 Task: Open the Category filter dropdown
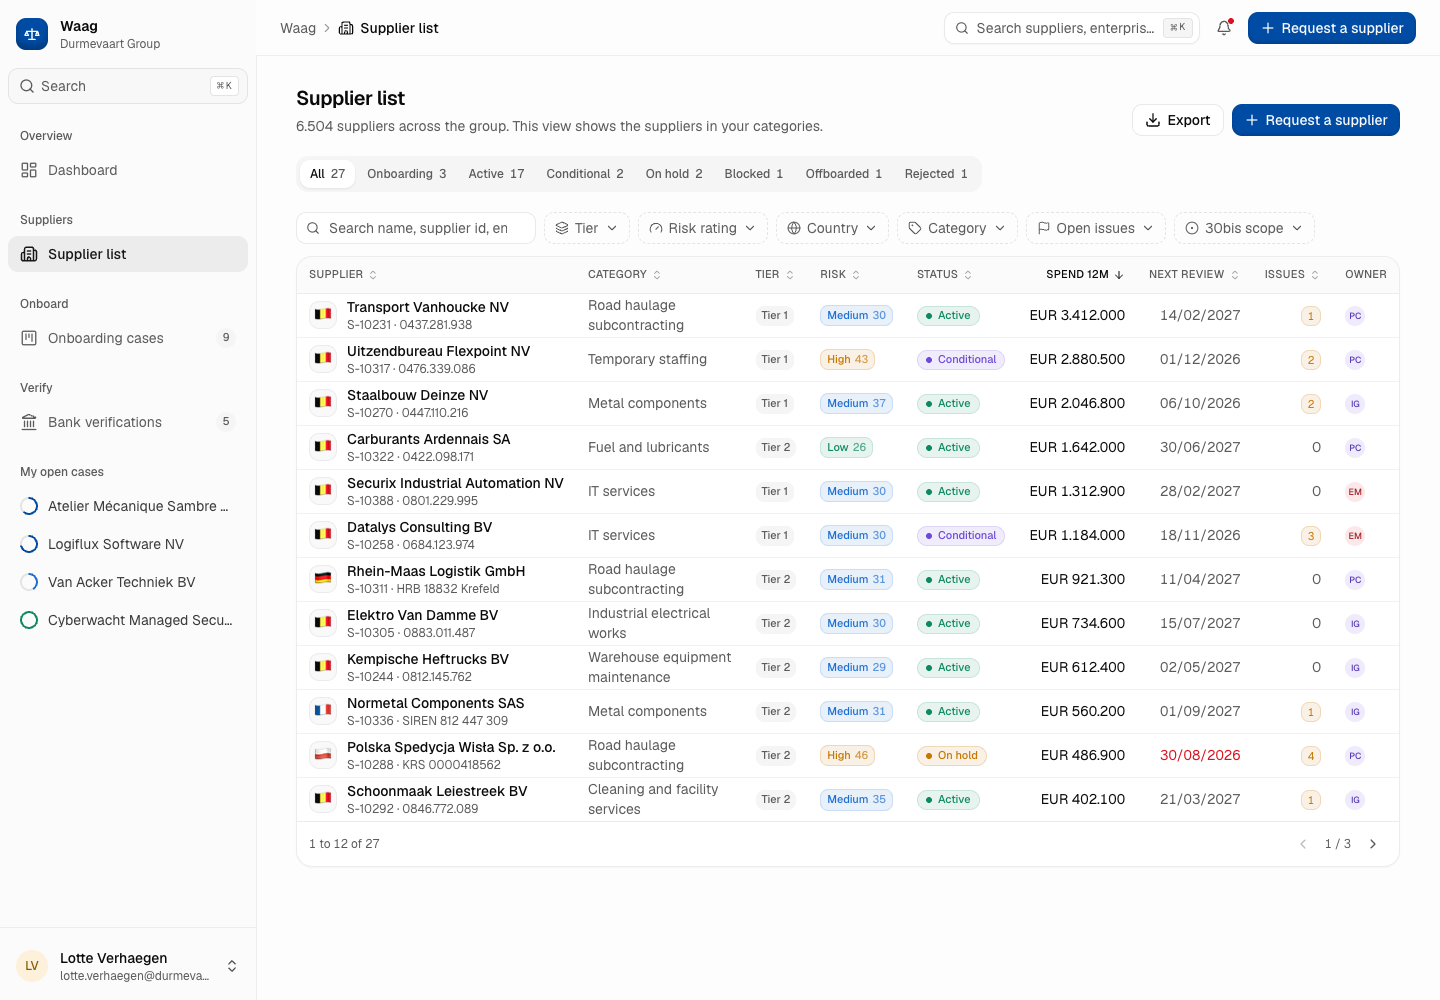pyautogui.click(x=957, y=228)
